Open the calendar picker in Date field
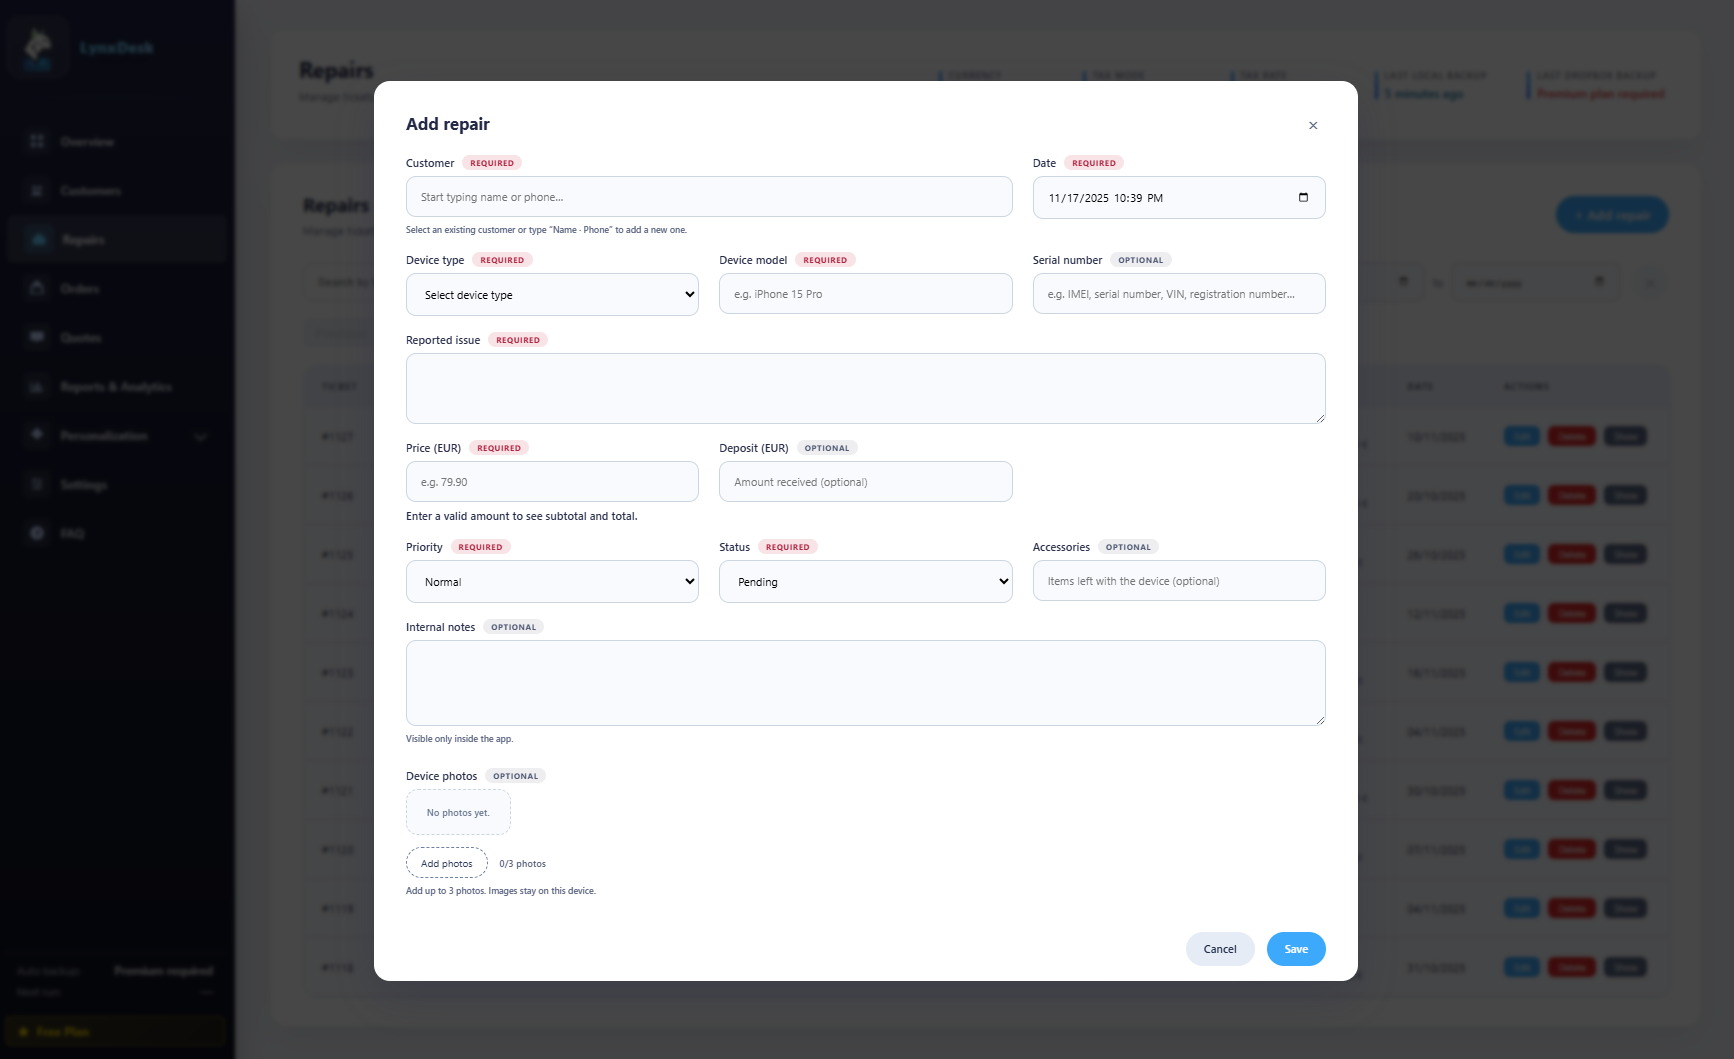 [1303, 197]
